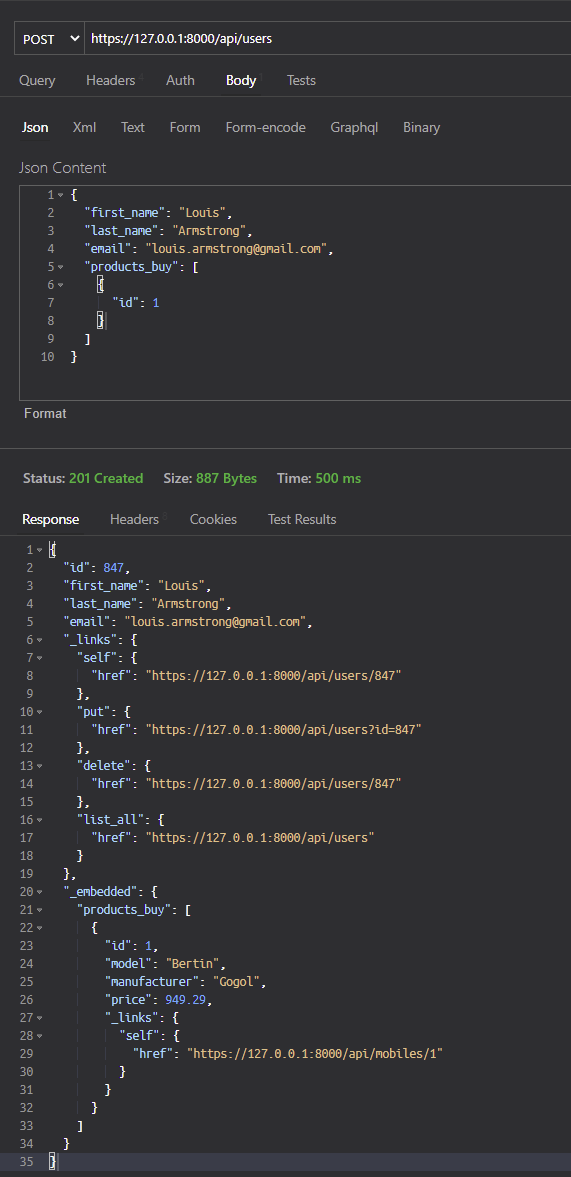The height and width of the screenshot is (1177, 571).
Task: Select the Xml body type
Action: tap(84, 127)
